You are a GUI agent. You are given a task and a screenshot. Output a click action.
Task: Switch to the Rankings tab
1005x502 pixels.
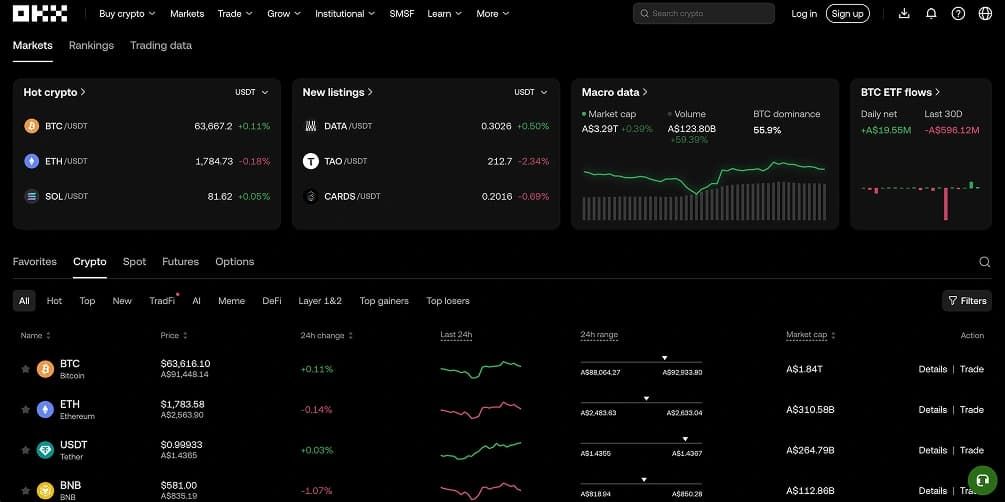click(92, 46)
